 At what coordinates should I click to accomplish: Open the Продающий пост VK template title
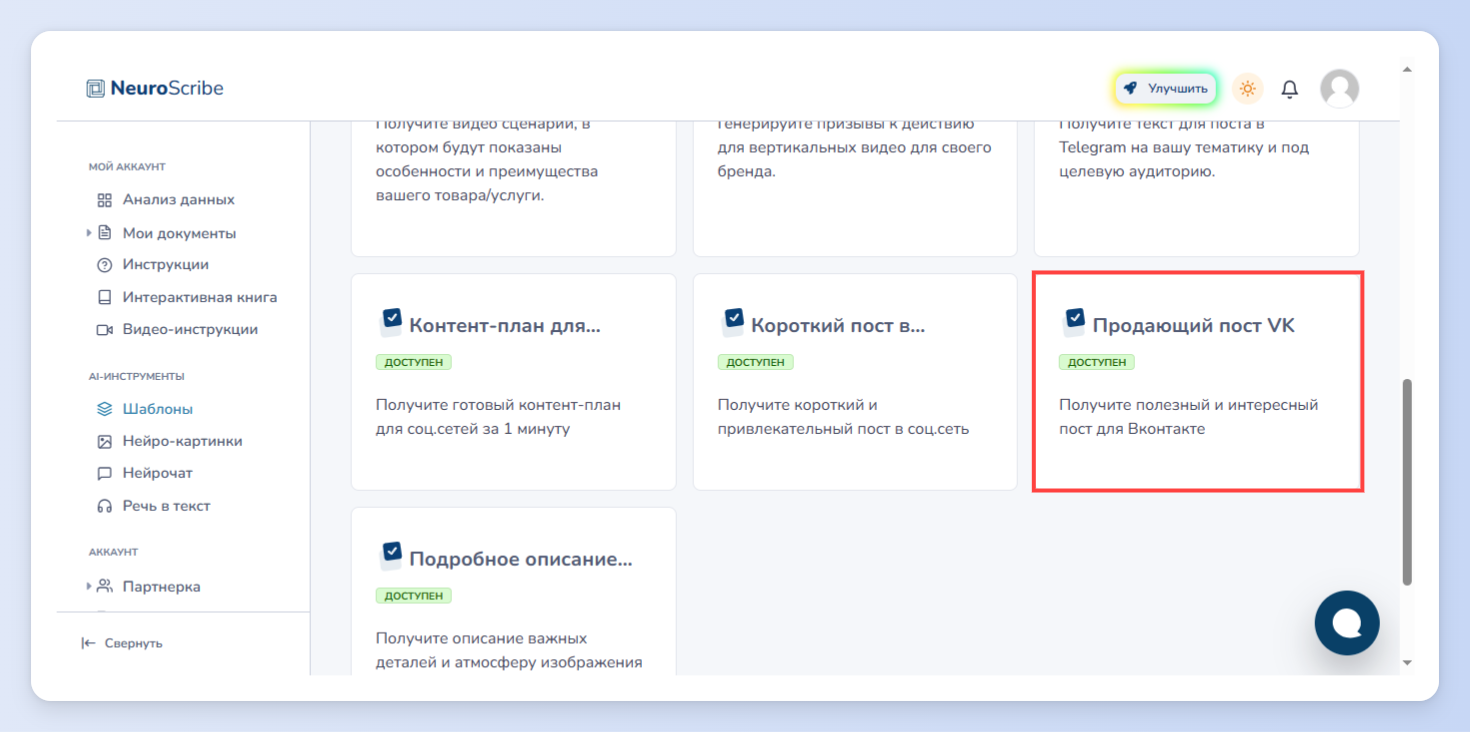tap(1194, 325)
